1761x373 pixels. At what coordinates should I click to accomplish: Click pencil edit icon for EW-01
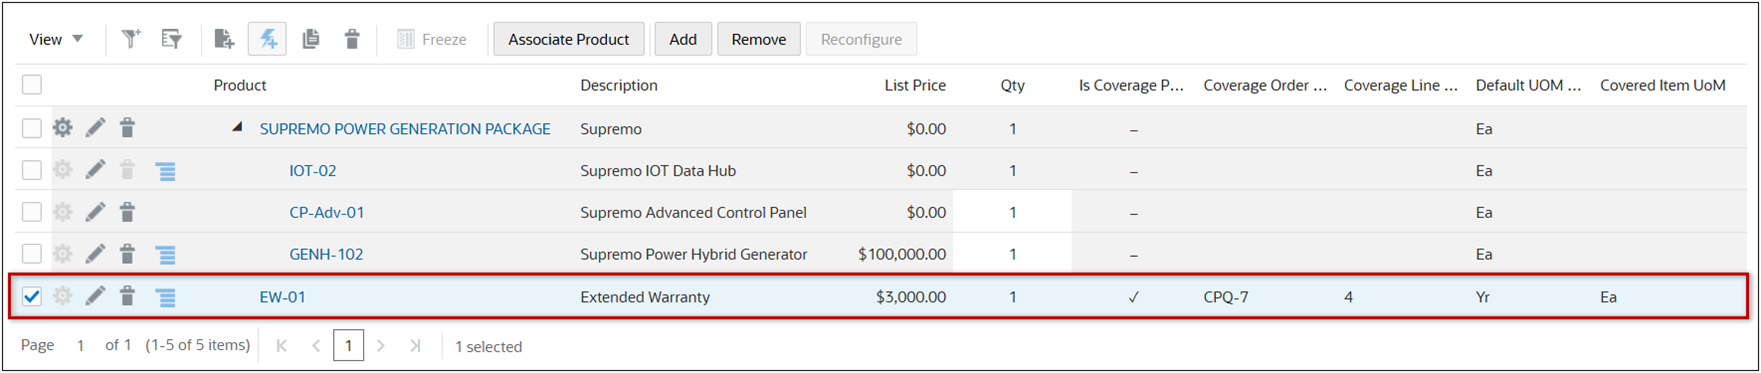(95, 296)
